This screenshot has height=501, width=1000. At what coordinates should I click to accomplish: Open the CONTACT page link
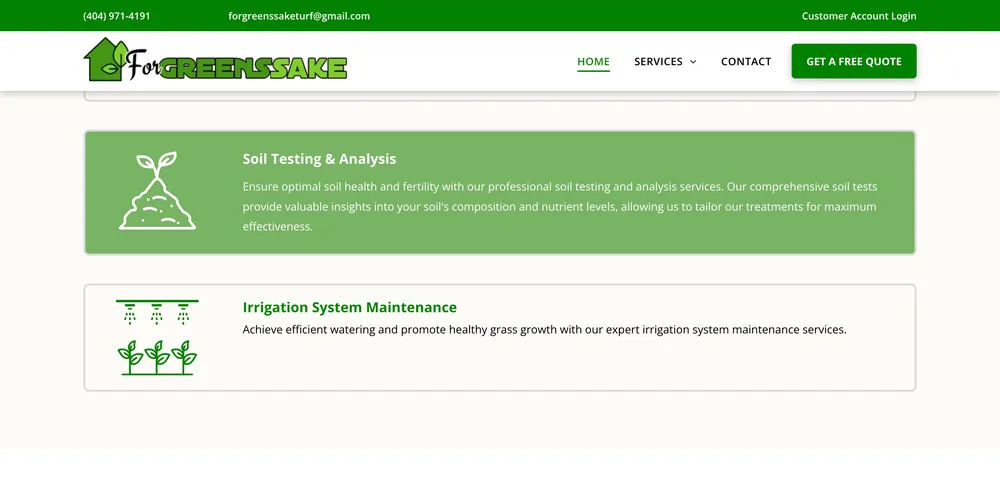(746, 62)
